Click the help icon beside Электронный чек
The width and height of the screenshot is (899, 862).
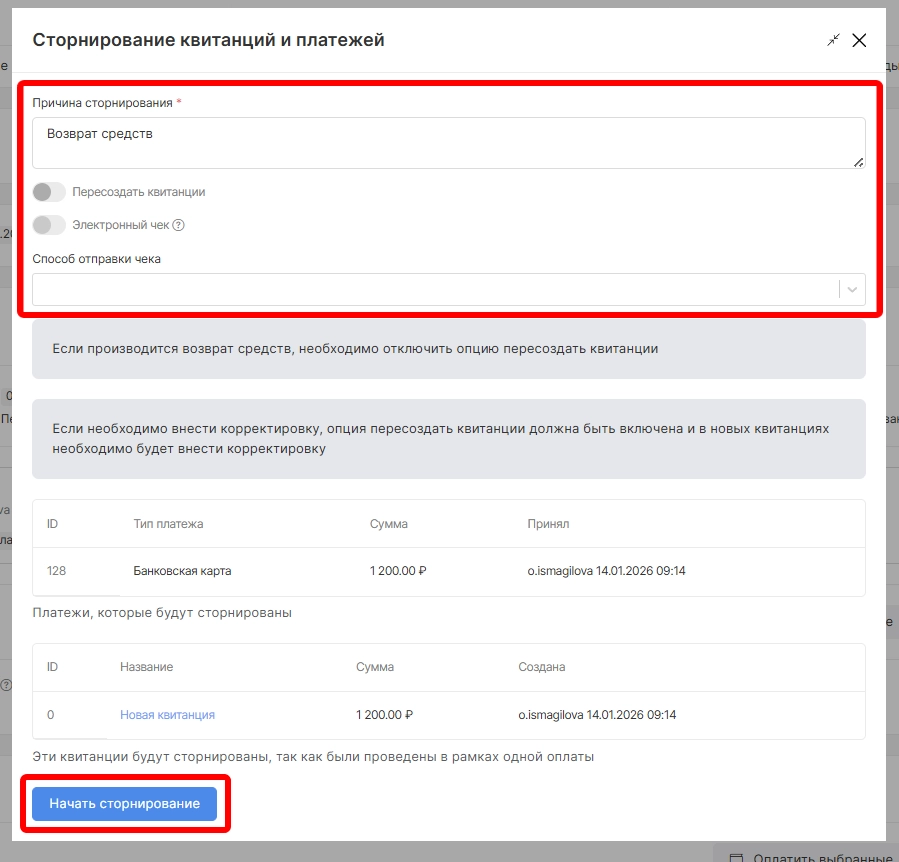pos(179,225)
